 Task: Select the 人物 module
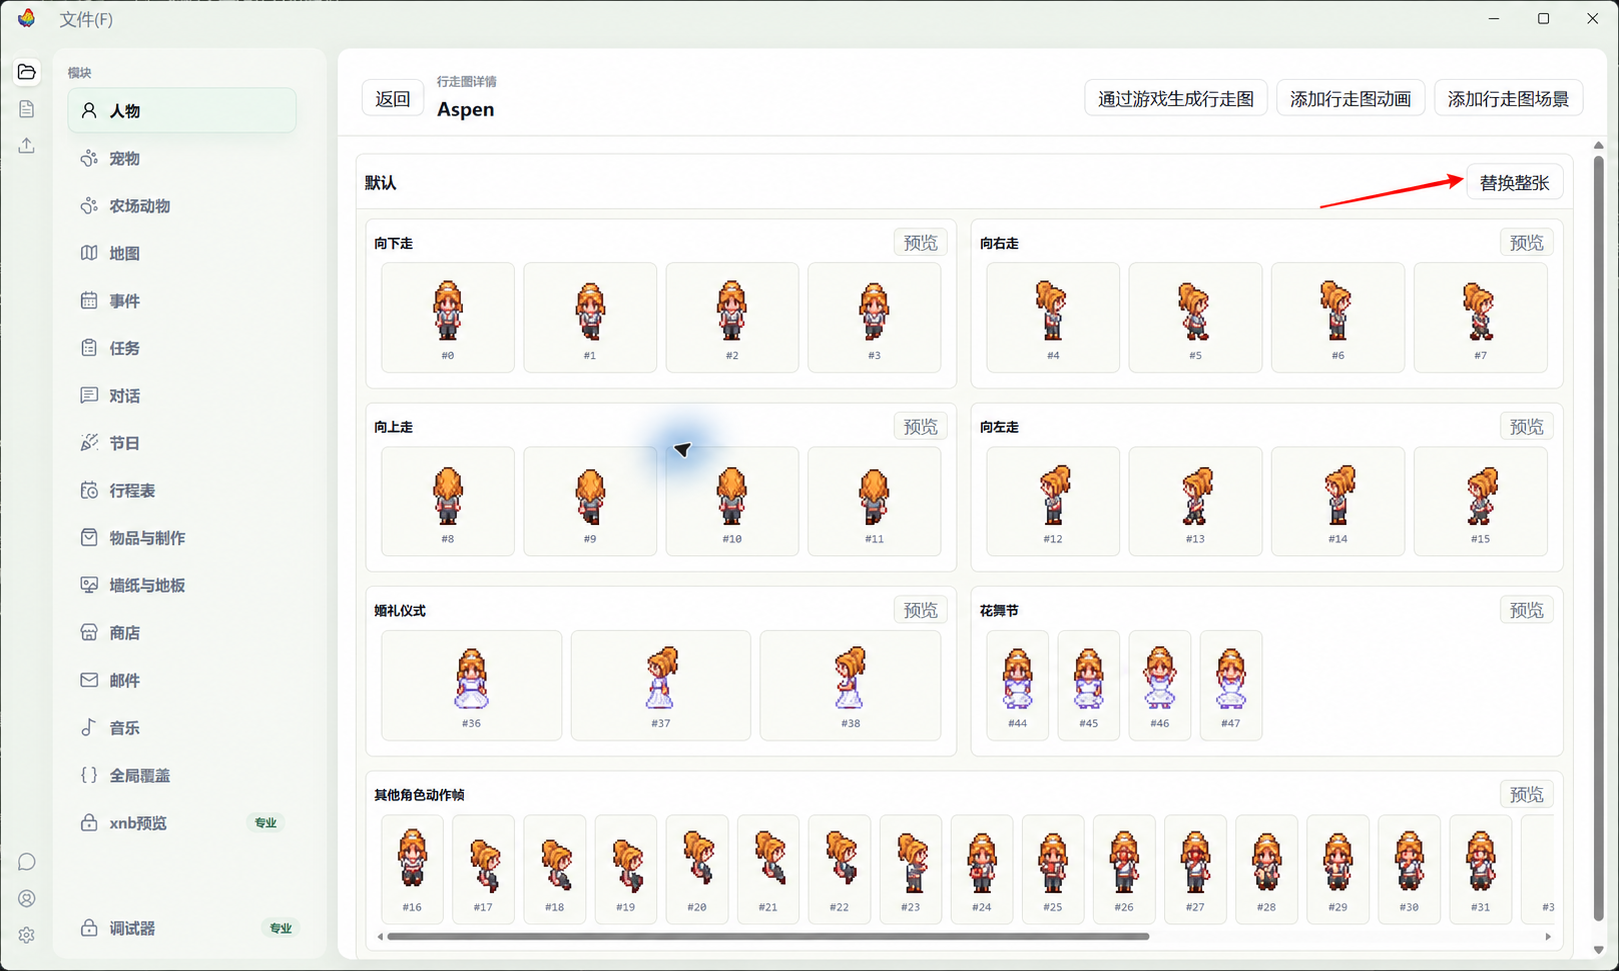pos(182,111)
